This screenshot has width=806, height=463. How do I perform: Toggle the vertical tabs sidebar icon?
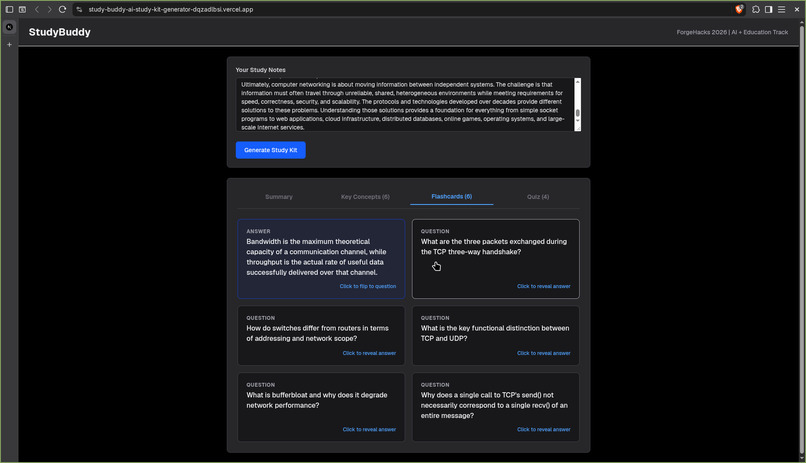tap(9, 9)
